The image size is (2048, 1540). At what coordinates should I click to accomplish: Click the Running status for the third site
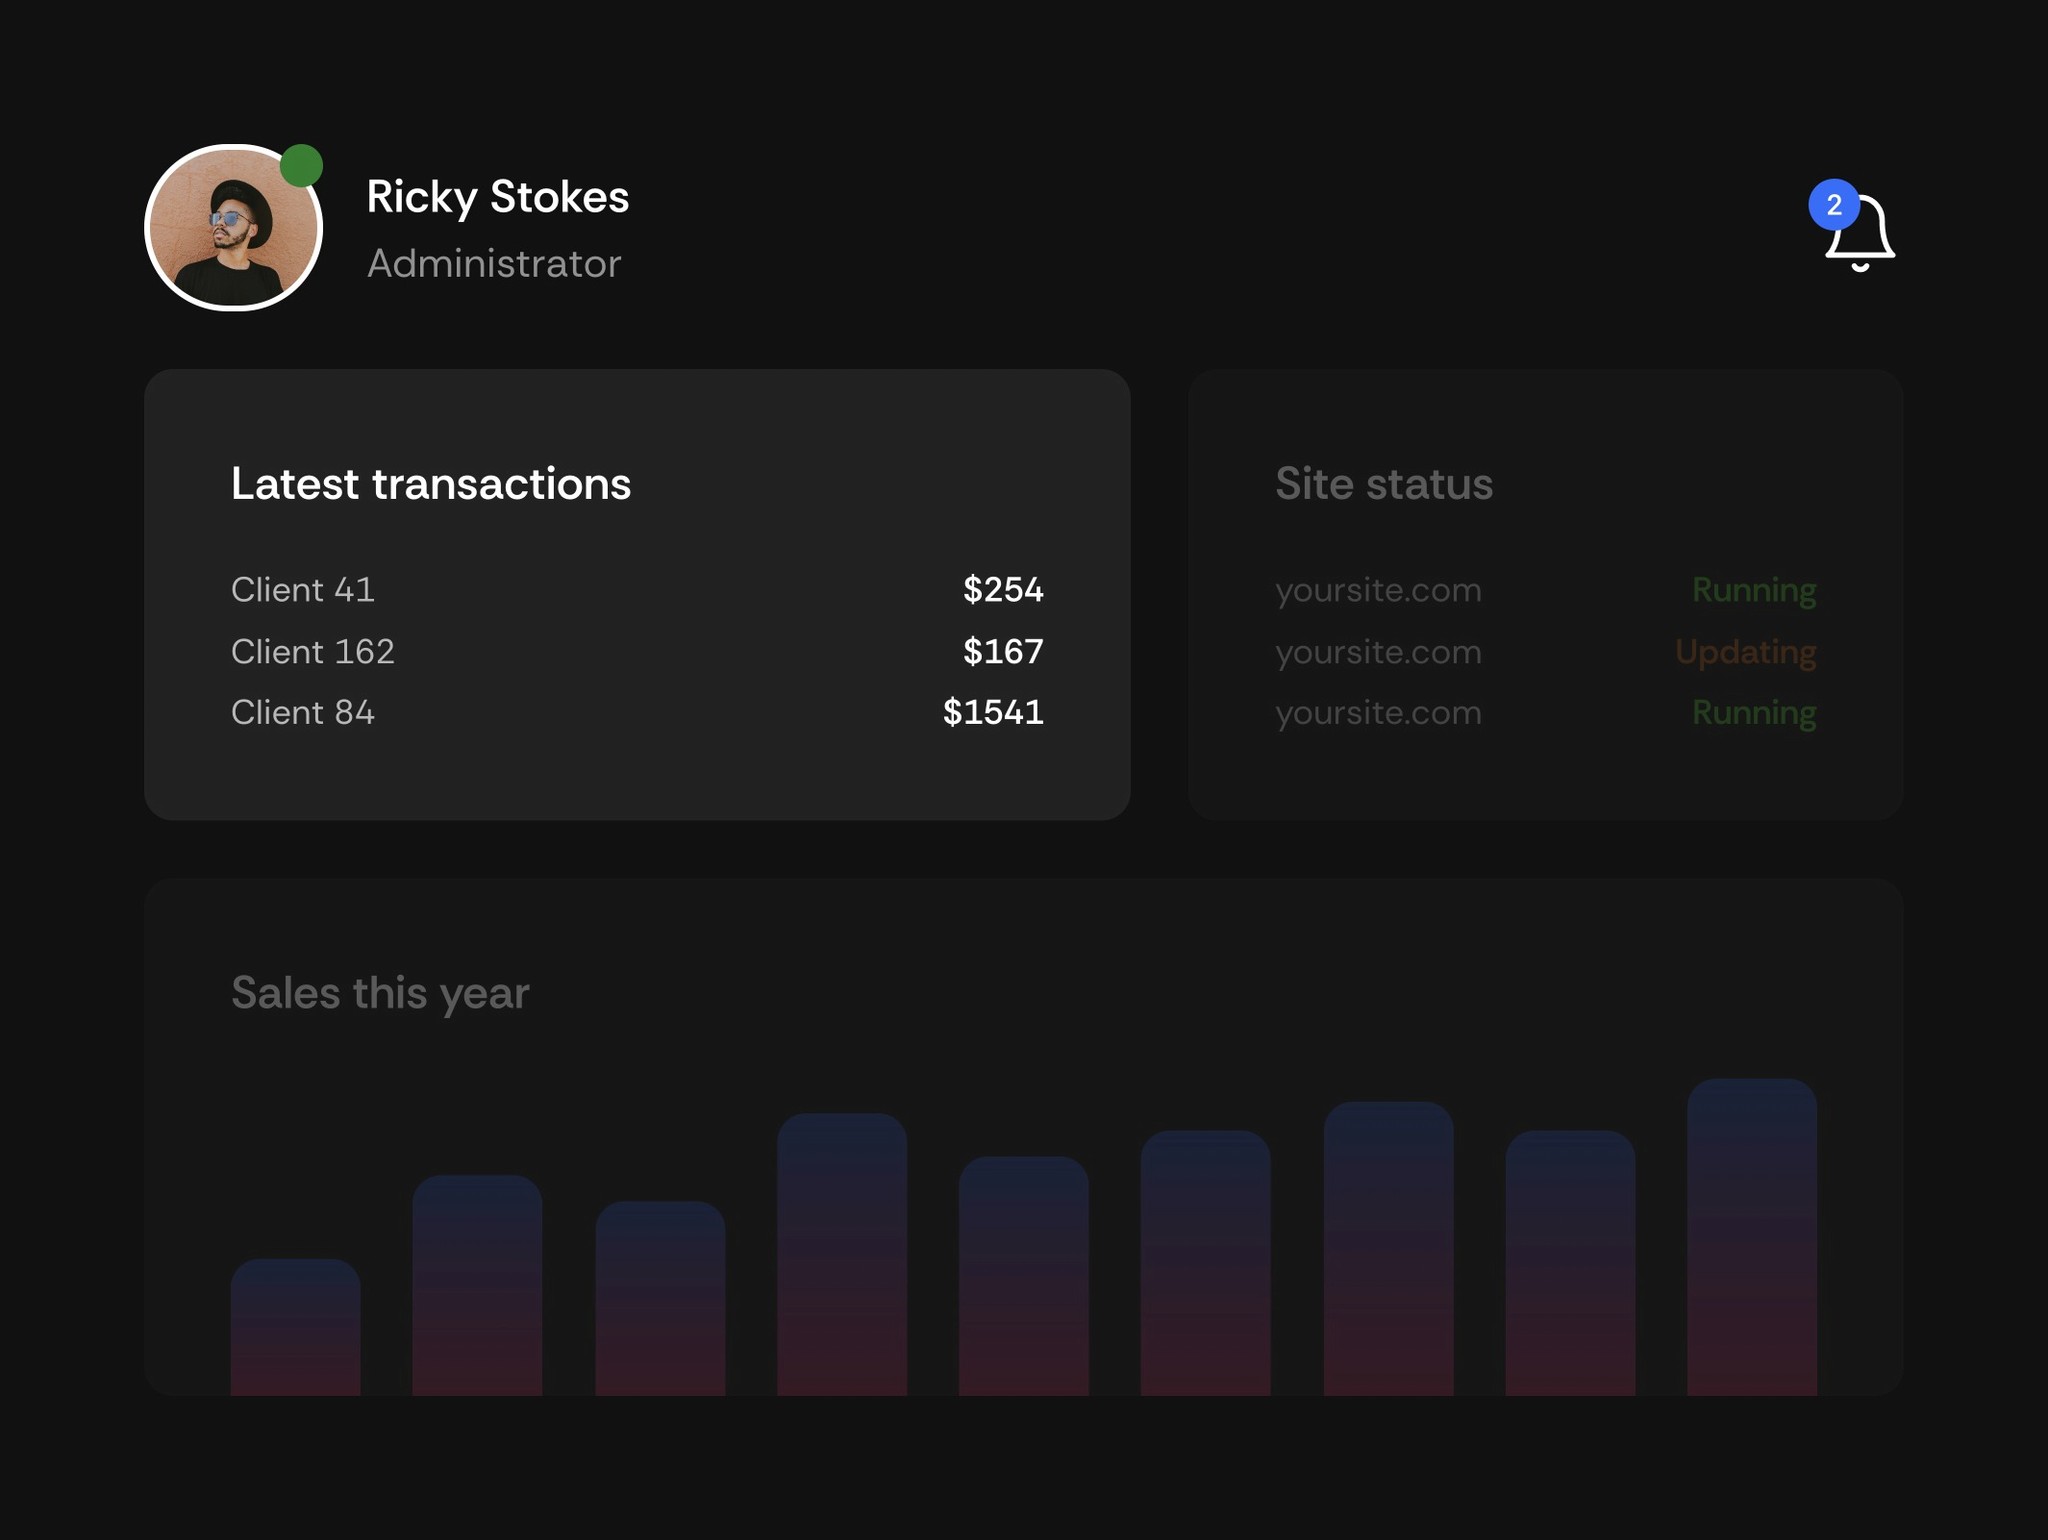1753,713
